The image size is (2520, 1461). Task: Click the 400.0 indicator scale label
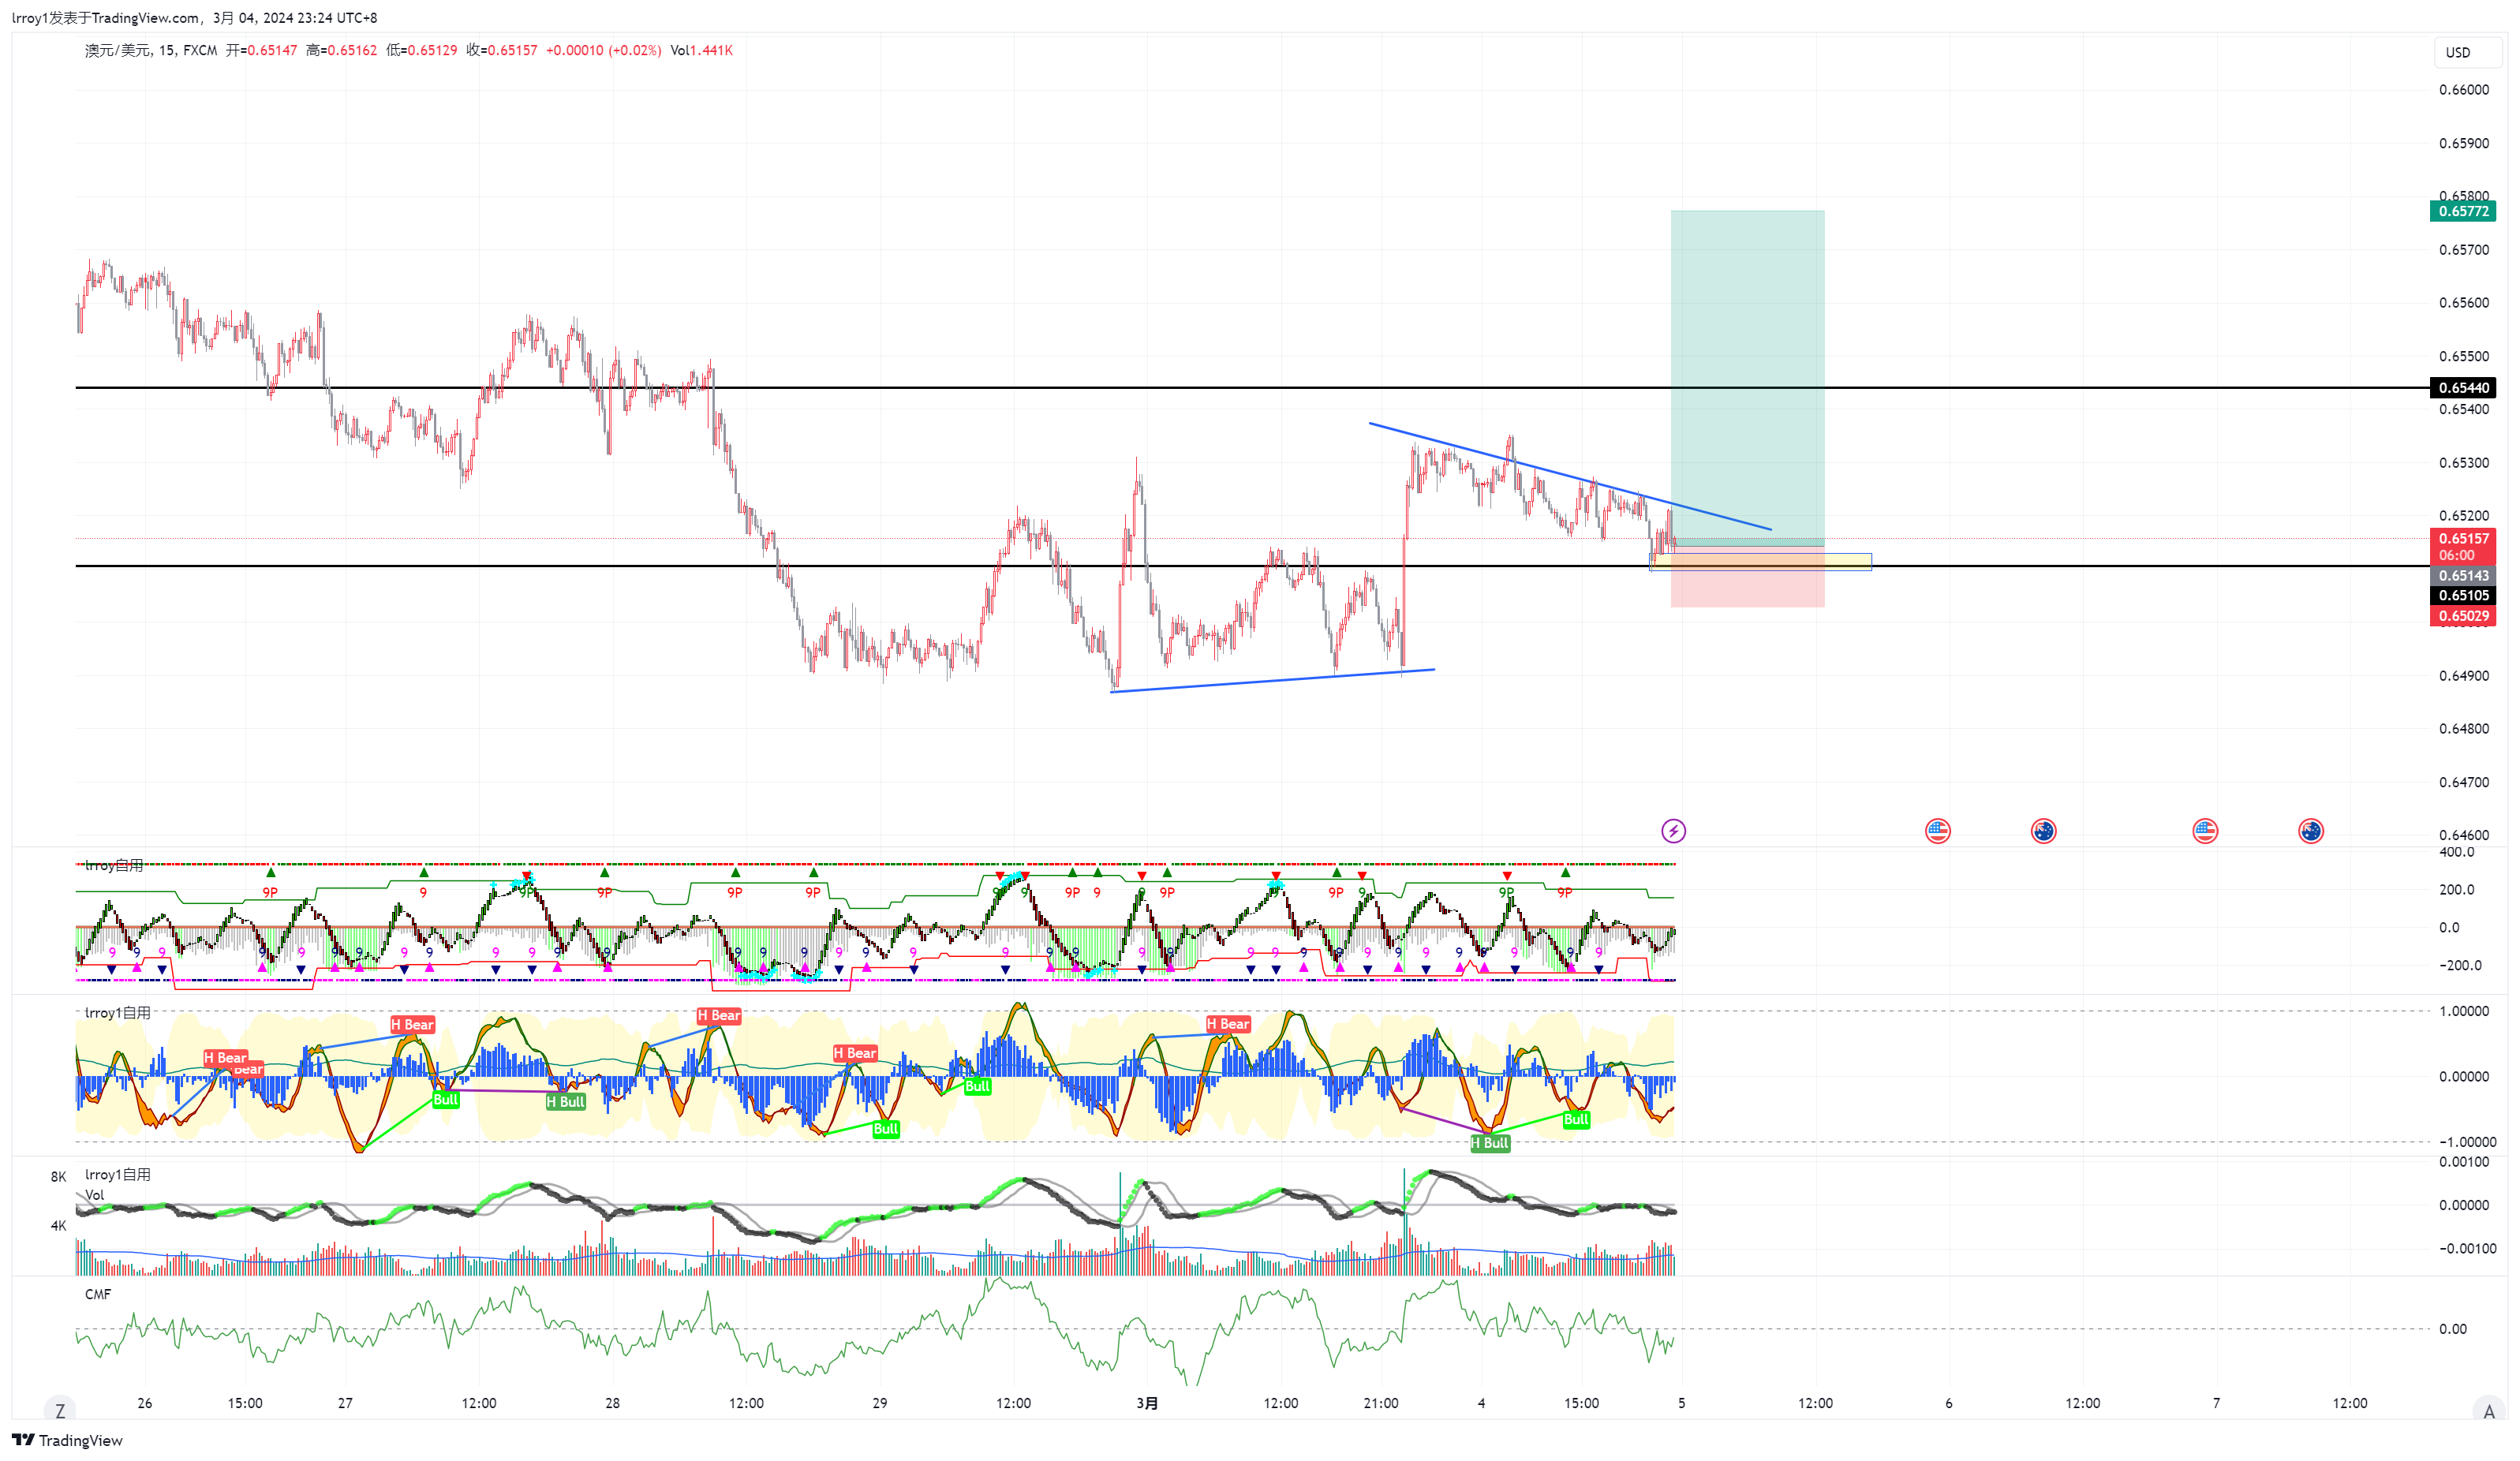pyautogui.click(x=2457, y=852)
